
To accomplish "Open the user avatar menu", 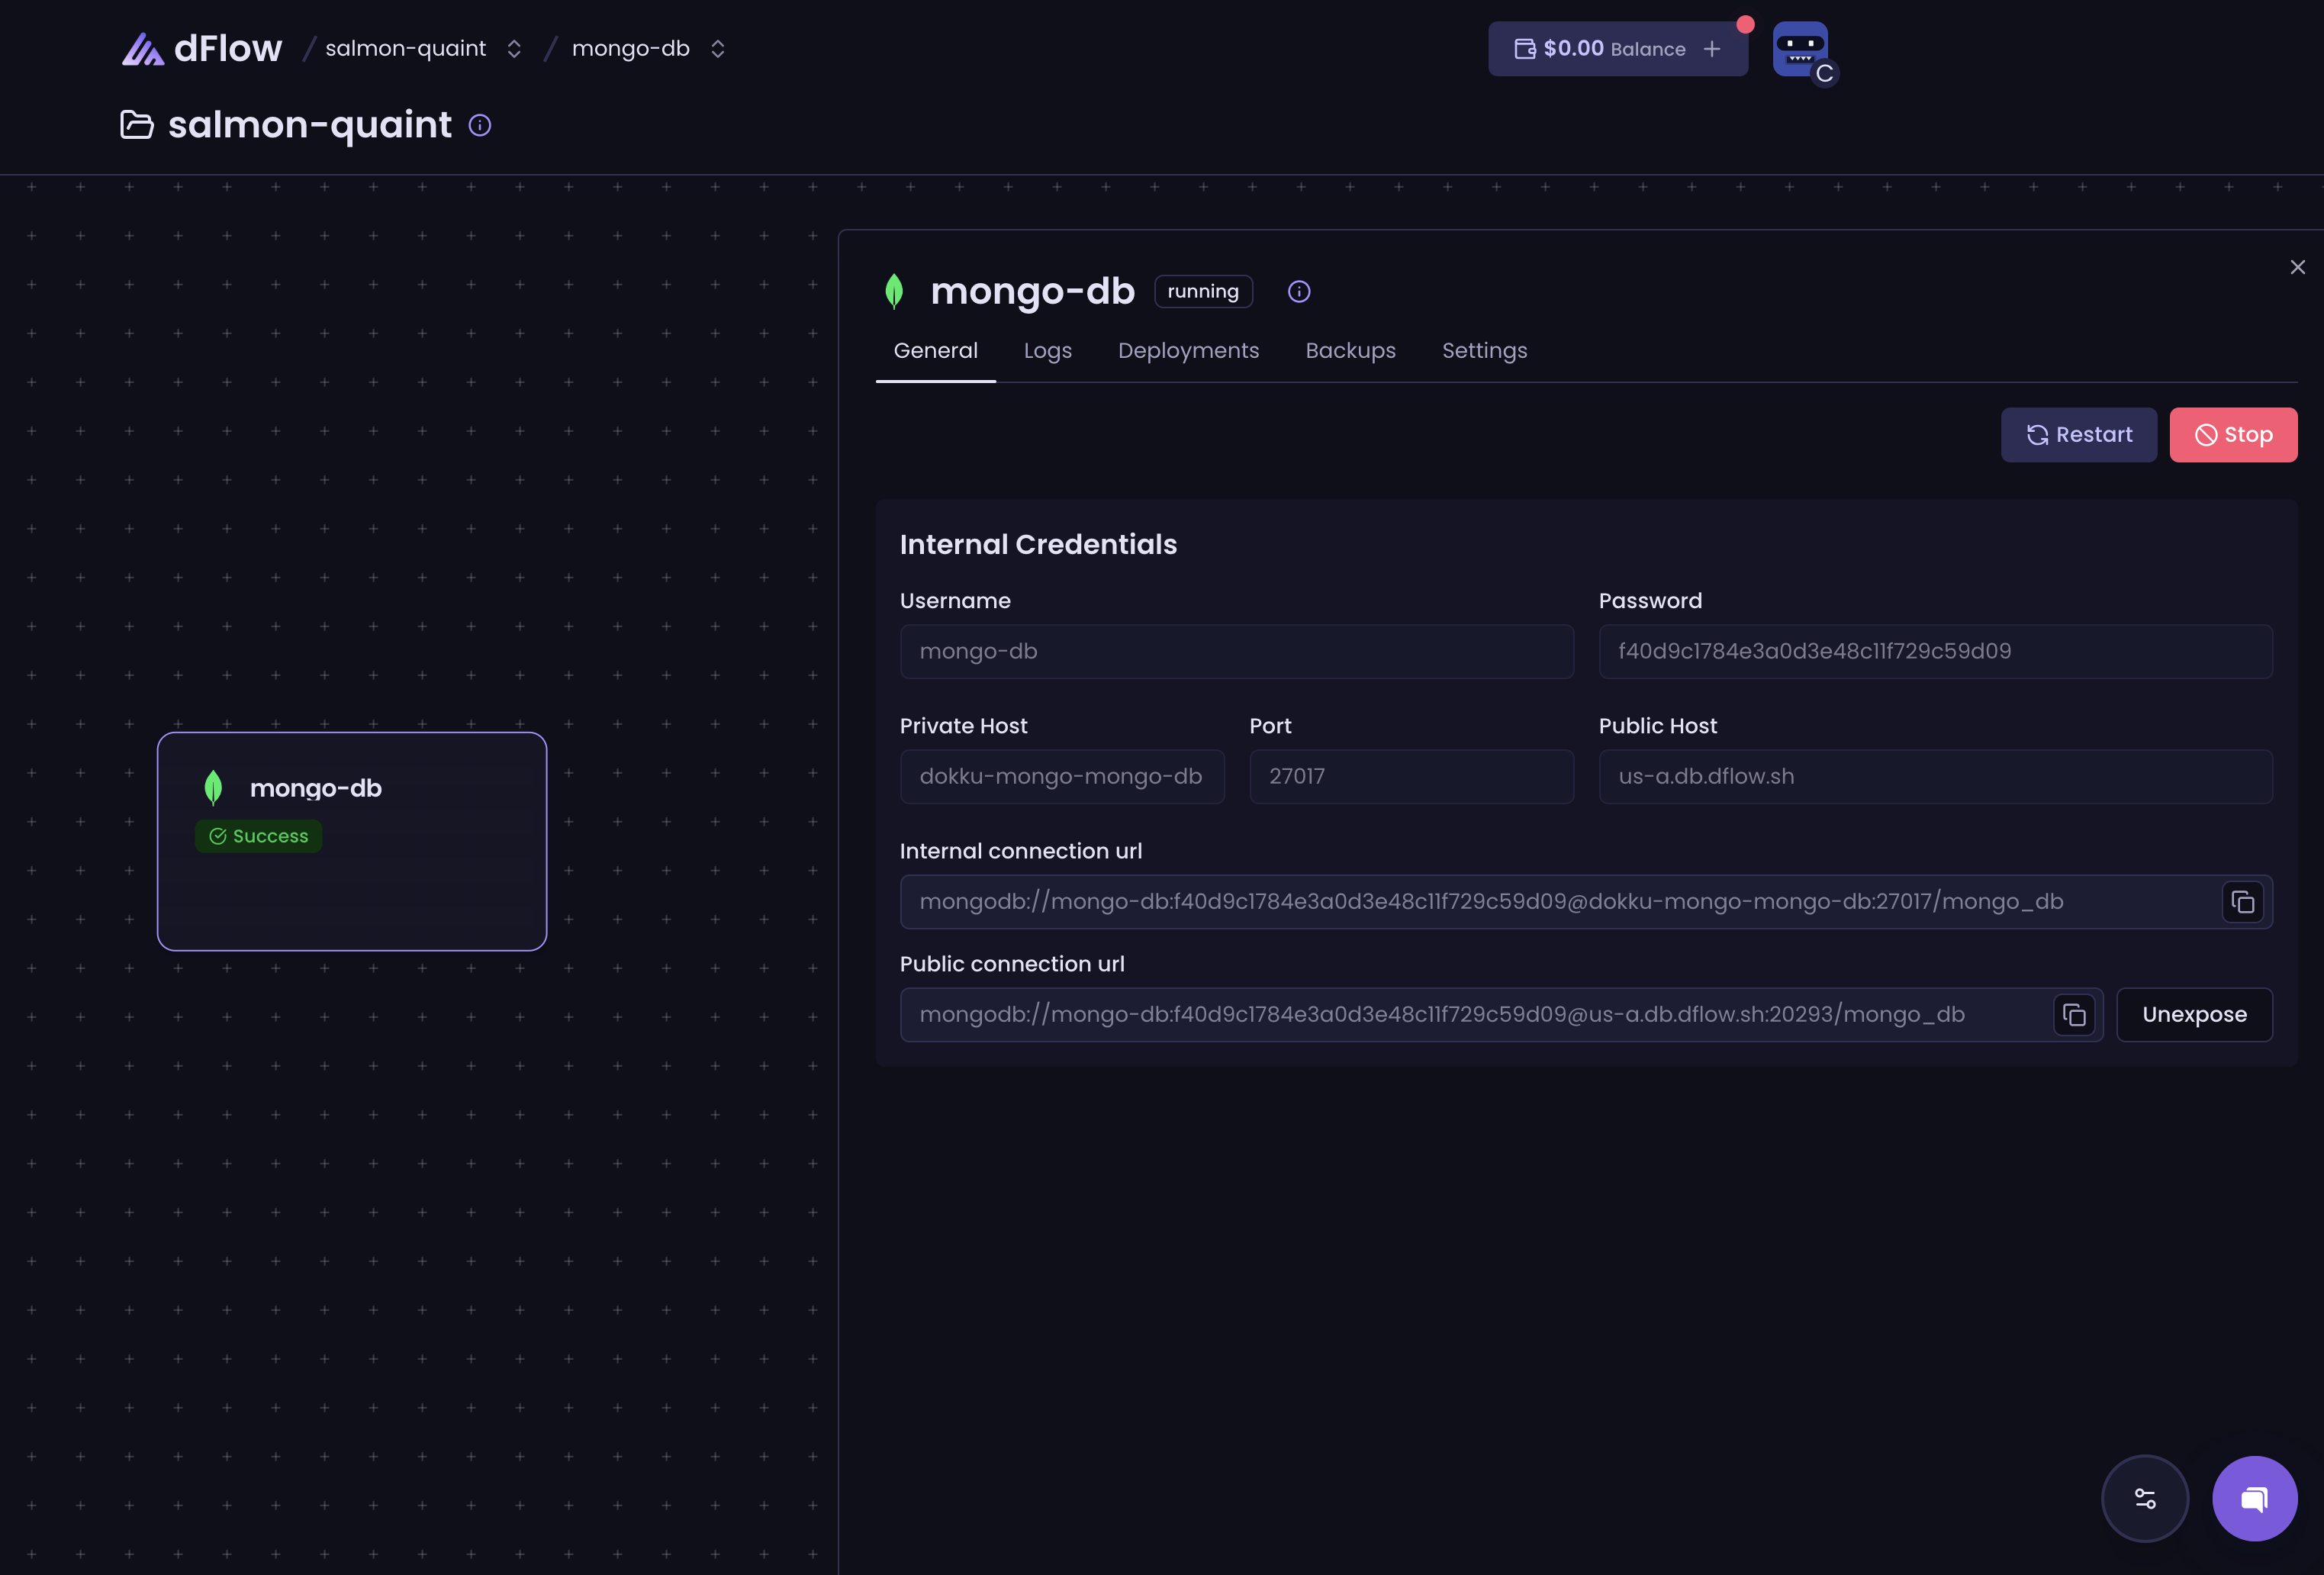I will [x=1800, y=49].
